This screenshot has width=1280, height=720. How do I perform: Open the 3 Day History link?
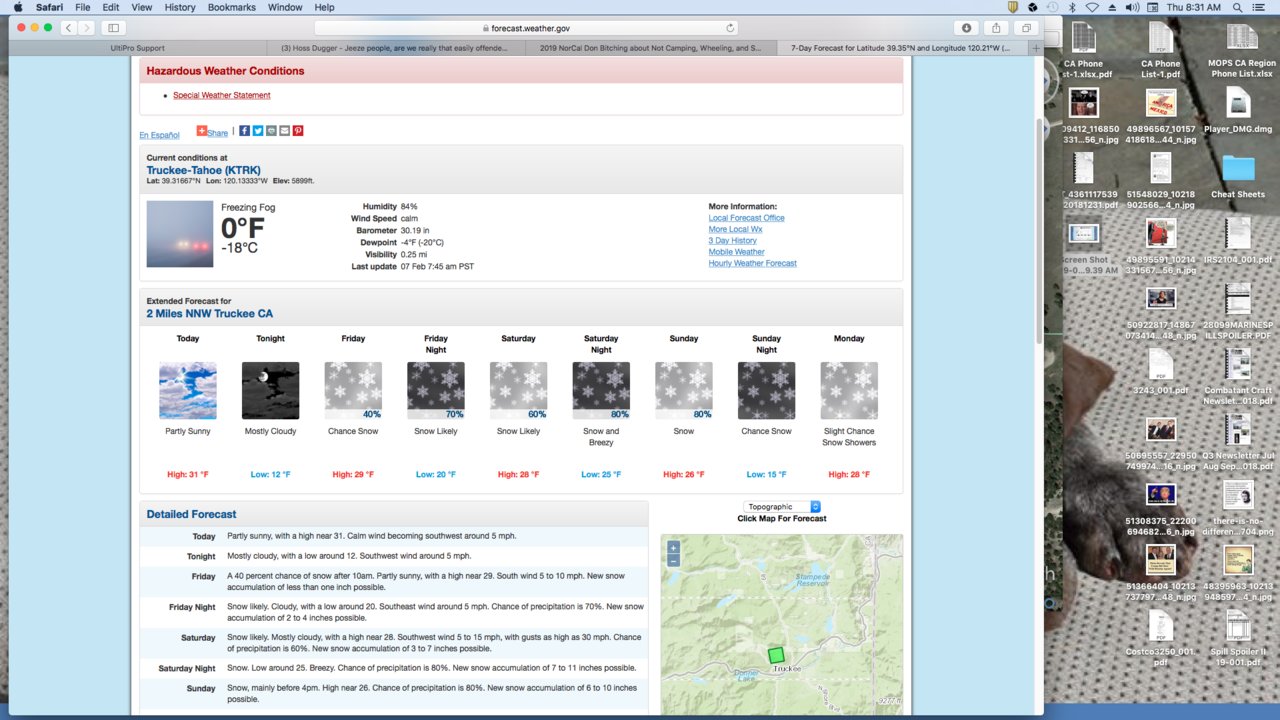(x=733, y=241)
